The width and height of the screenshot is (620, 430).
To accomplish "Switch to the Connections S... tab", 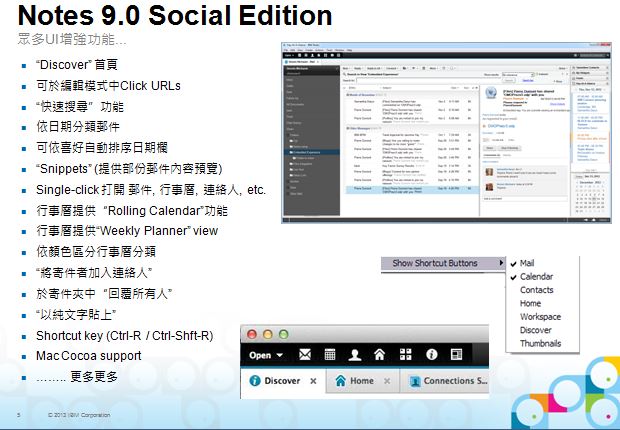I will (446, 381).
